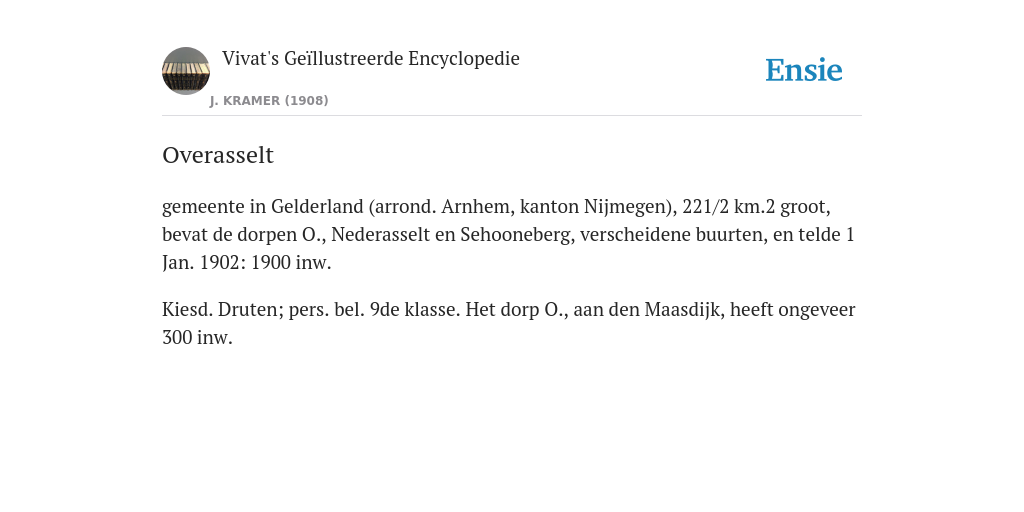Select the author J. KRAMER (1908)
Image resolution: width=1024 pixels, height=512 pixels.
[x=269, y=101]
